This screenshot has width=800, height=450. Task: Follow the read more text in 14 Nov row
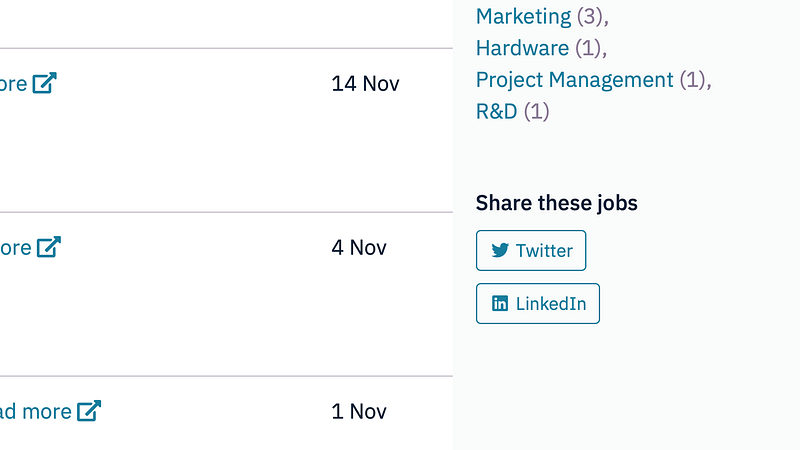coord(13,84)
